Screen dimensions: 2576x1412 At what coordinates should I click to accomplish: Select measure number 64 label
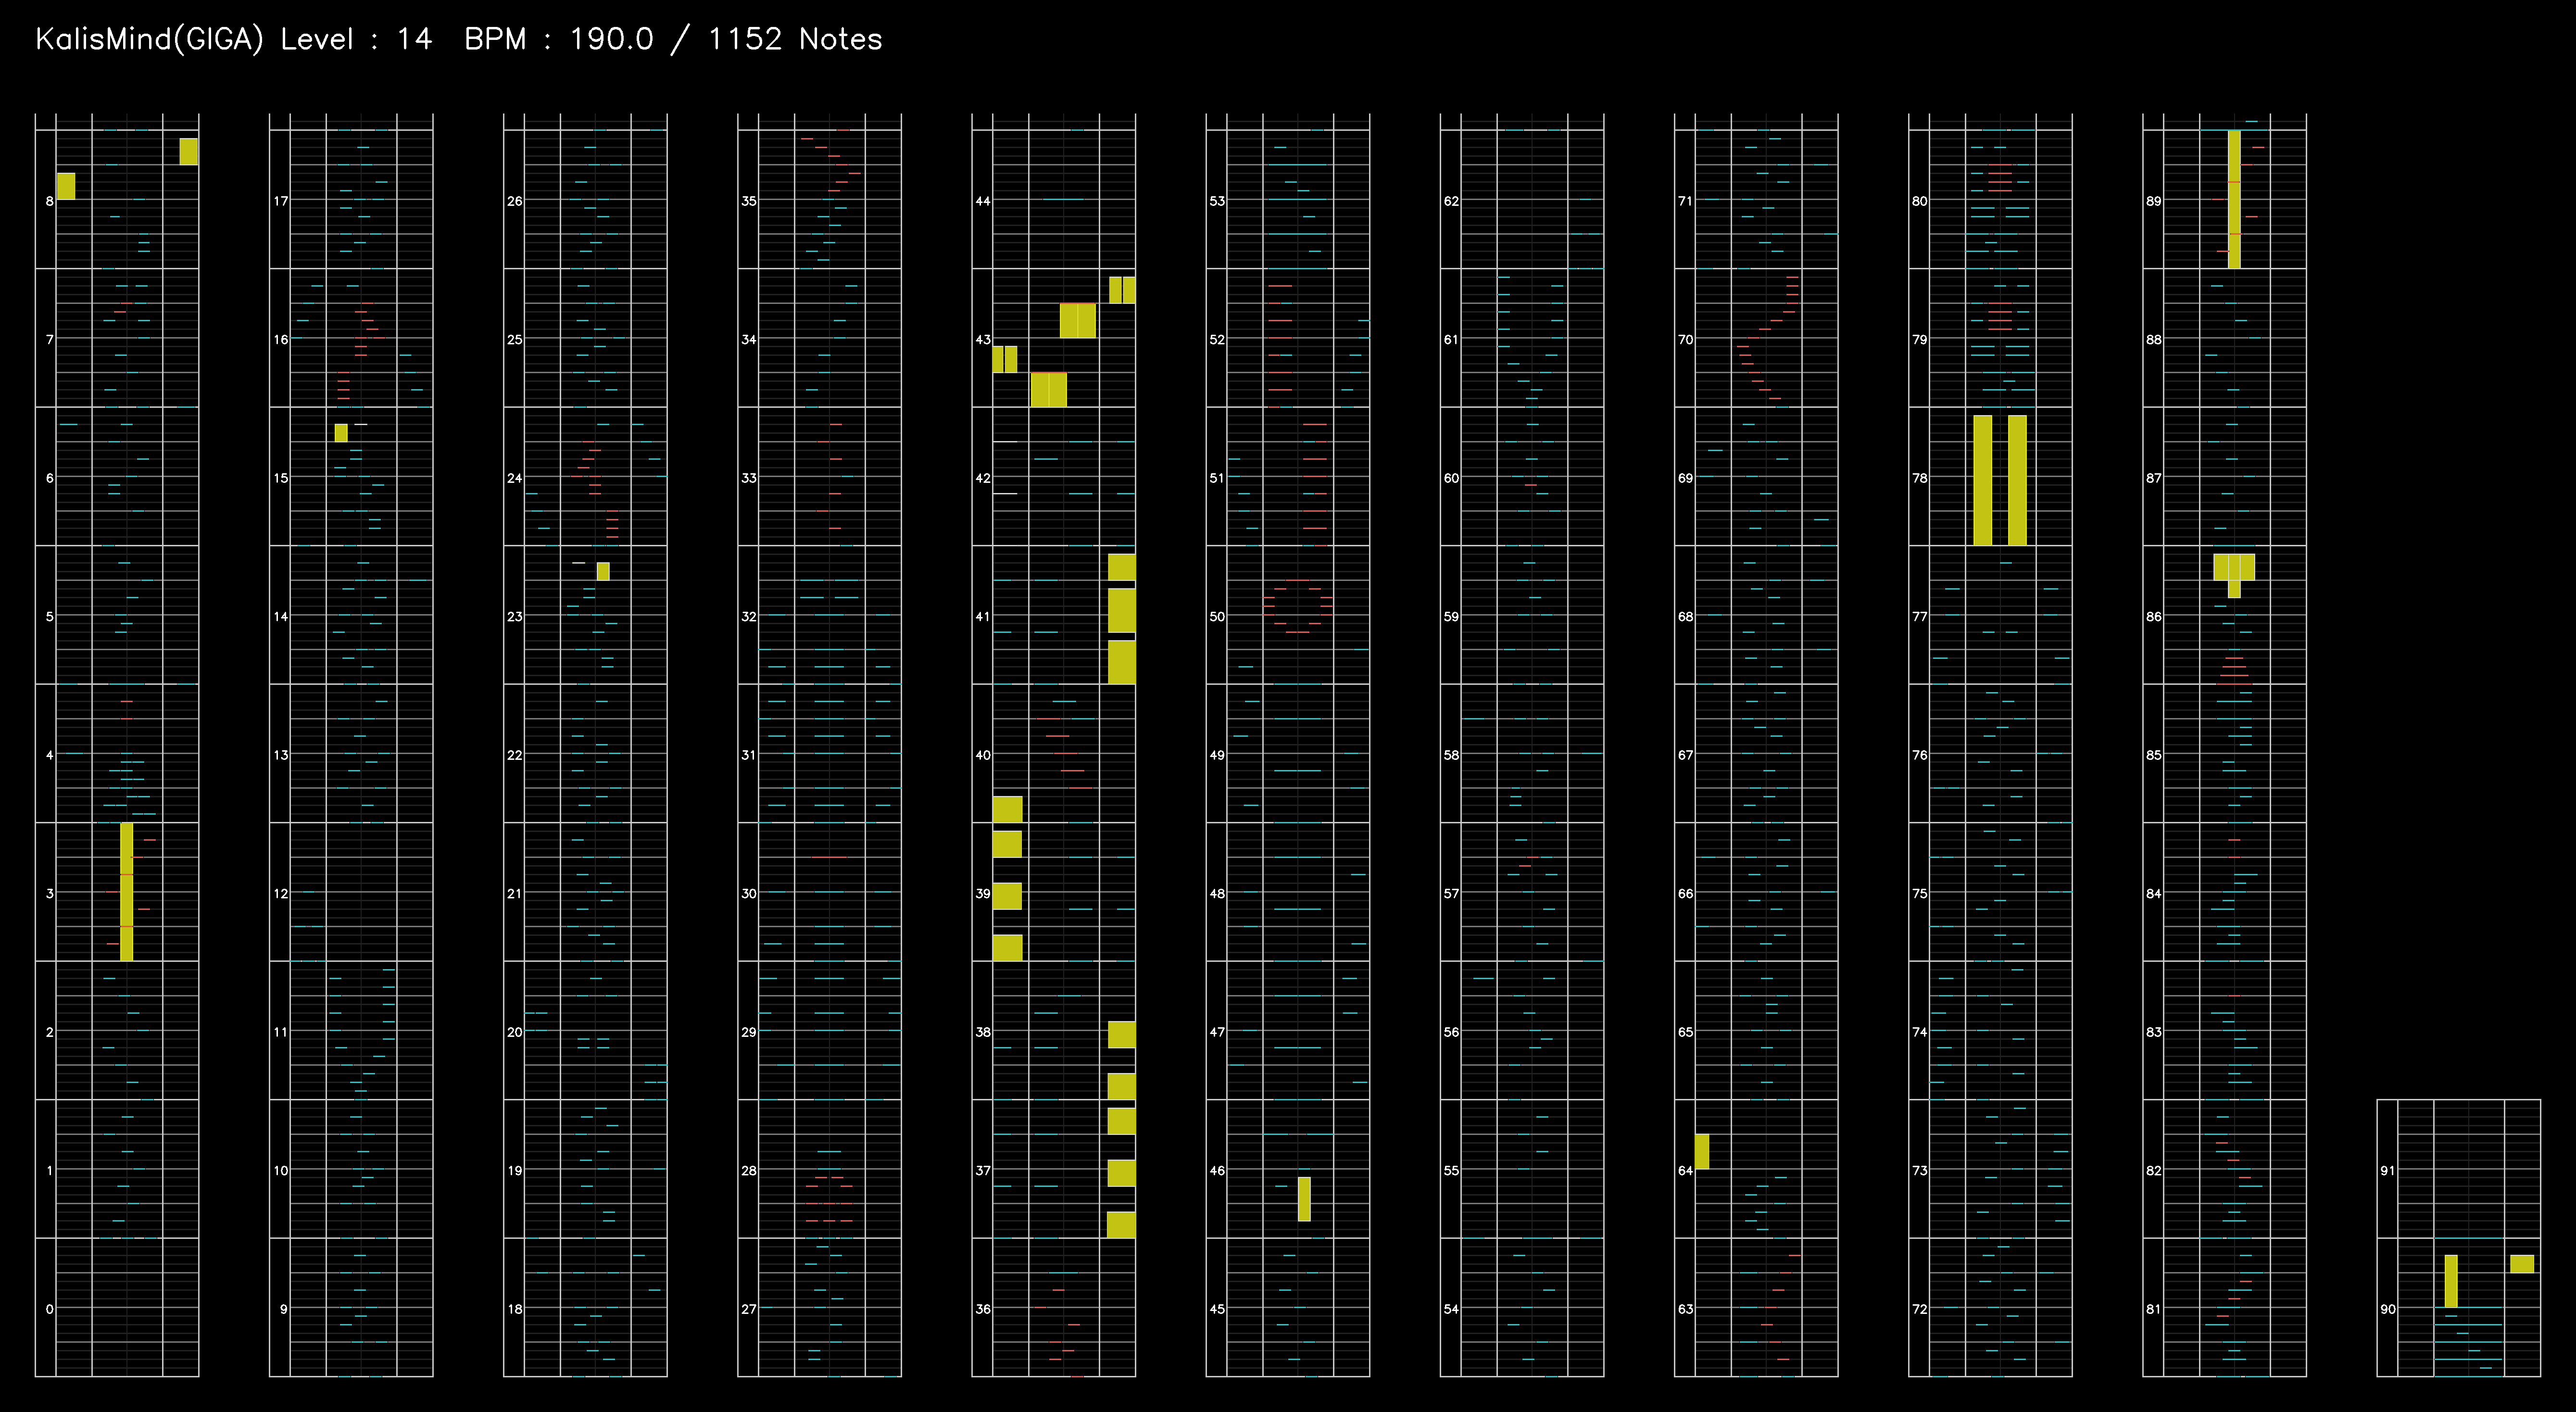[x=1685, y=1171]
